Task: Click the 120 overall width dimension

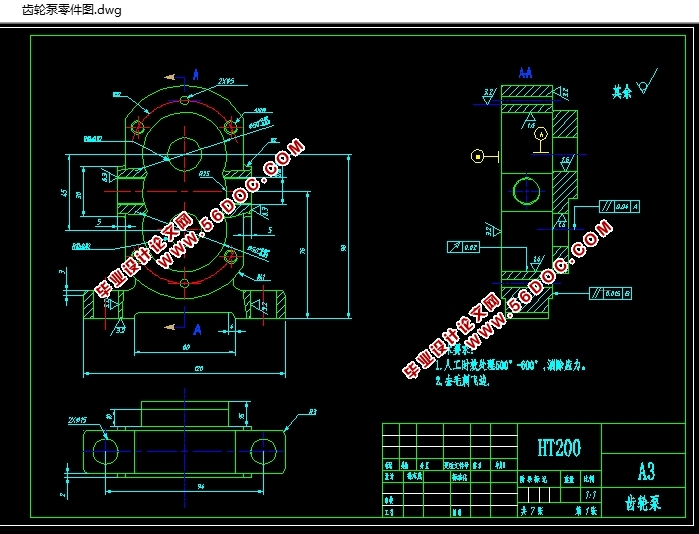Action: tap(185, 368)
